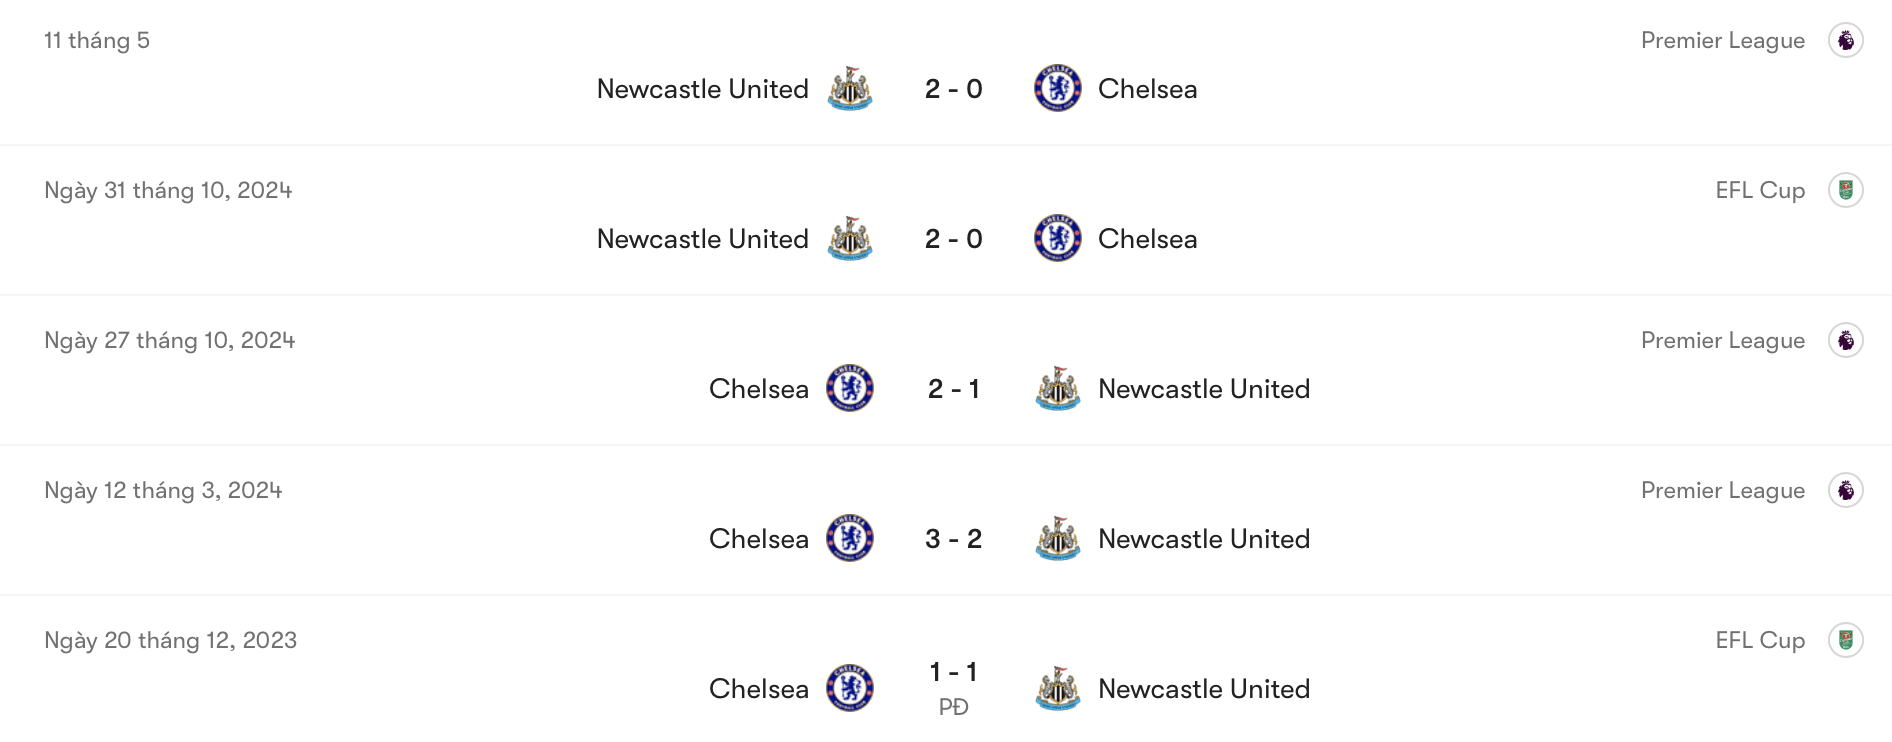Image resolution: width=1892 pixels, height=742 pixels.
Task: Select the date Ngày 27 tháng 10, 2024
Action: click(x=169, y=340)
